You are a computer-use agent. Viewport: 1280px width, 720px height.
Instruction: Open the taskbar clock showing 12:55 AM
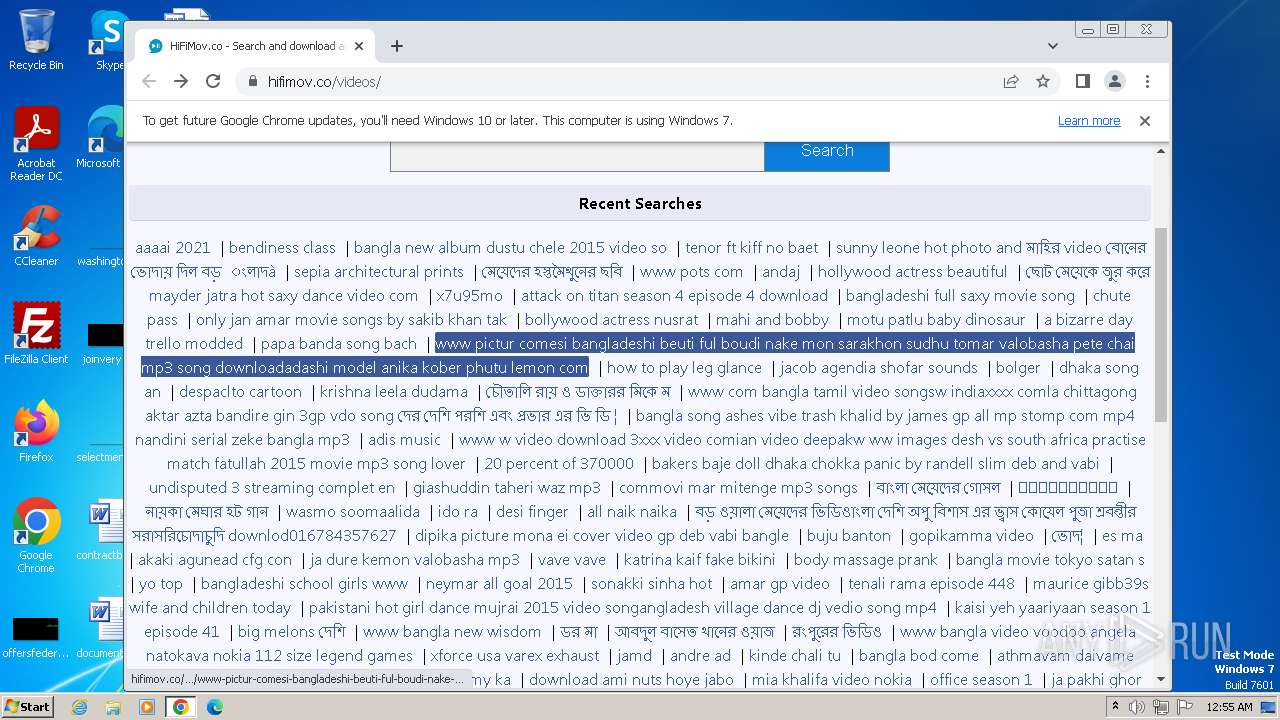[1229, 707]
